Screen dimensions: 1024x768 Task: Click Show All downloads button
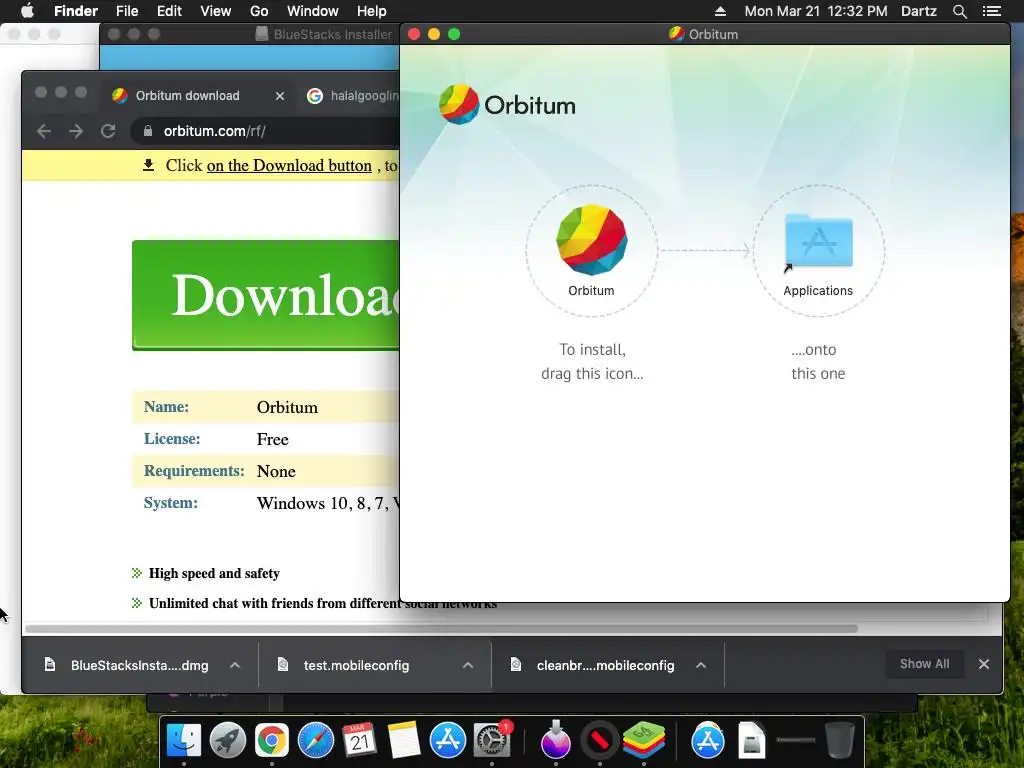coord(924,664)
